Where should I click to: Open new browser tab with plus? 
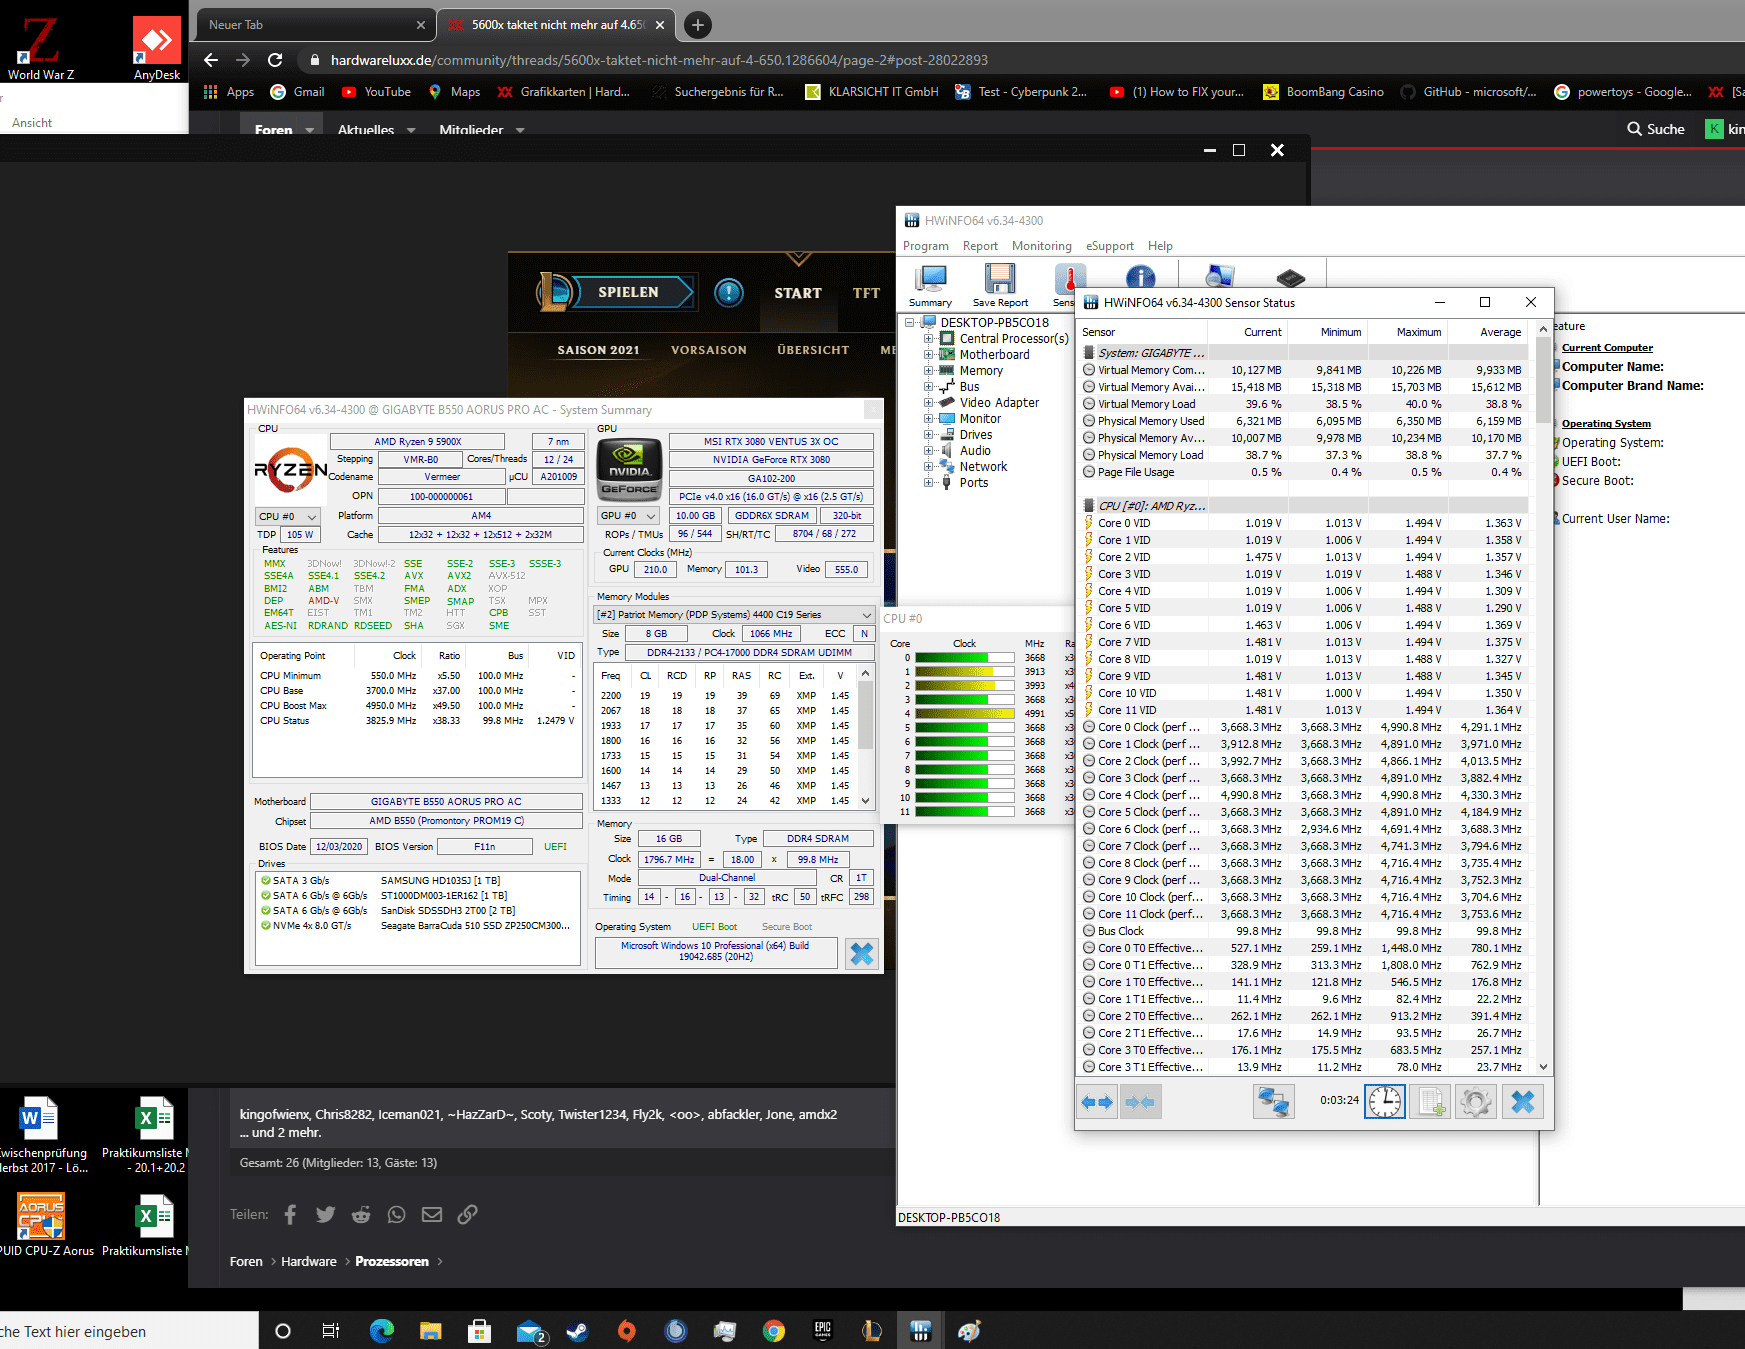pos(698,25)
